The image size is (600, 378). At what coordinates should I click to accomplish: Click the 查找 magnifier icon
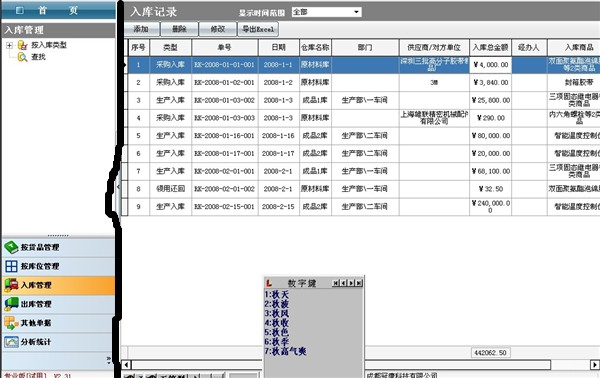click(x=23, y=57)
